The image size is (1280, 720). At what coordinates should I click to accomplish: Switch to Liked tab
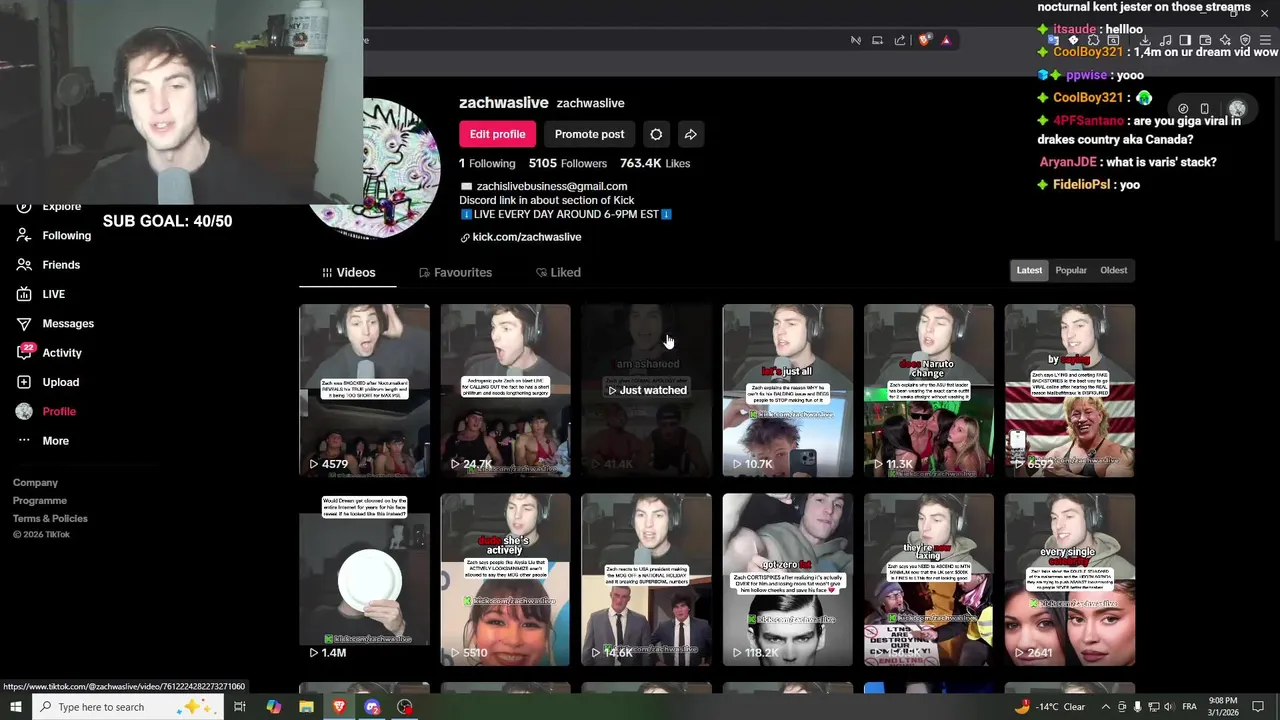(558, 272)
